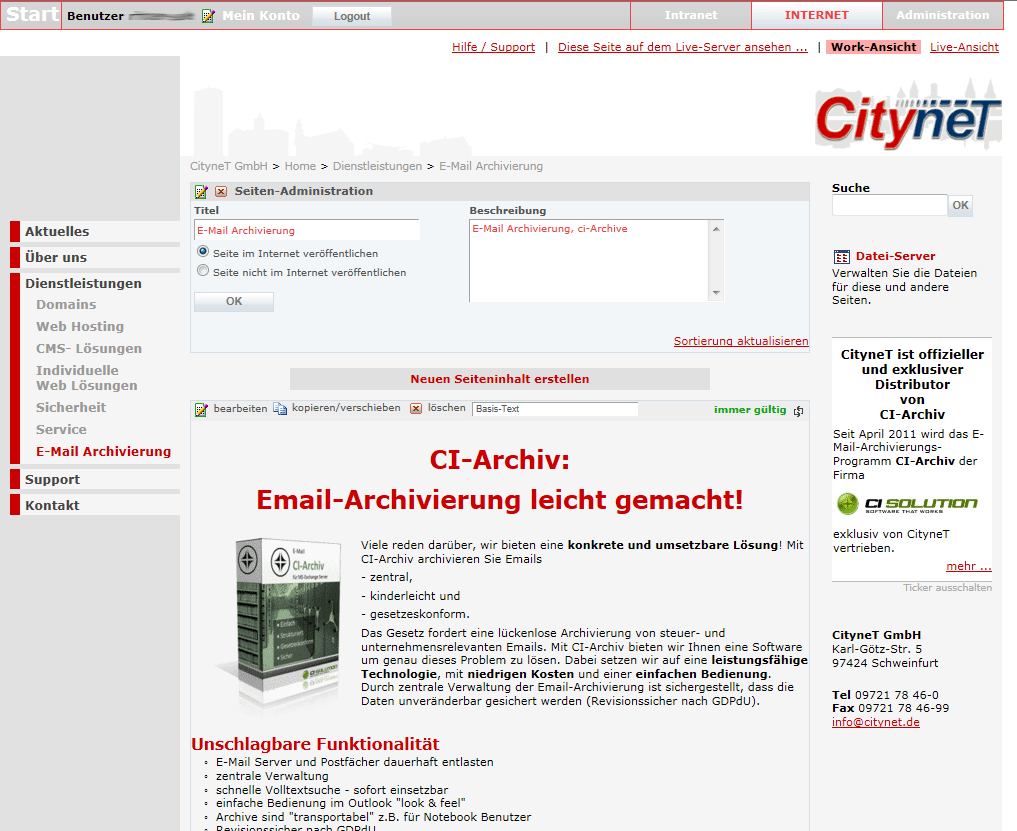
Task: Go to the Domains subpage
Action: [66, 305]
